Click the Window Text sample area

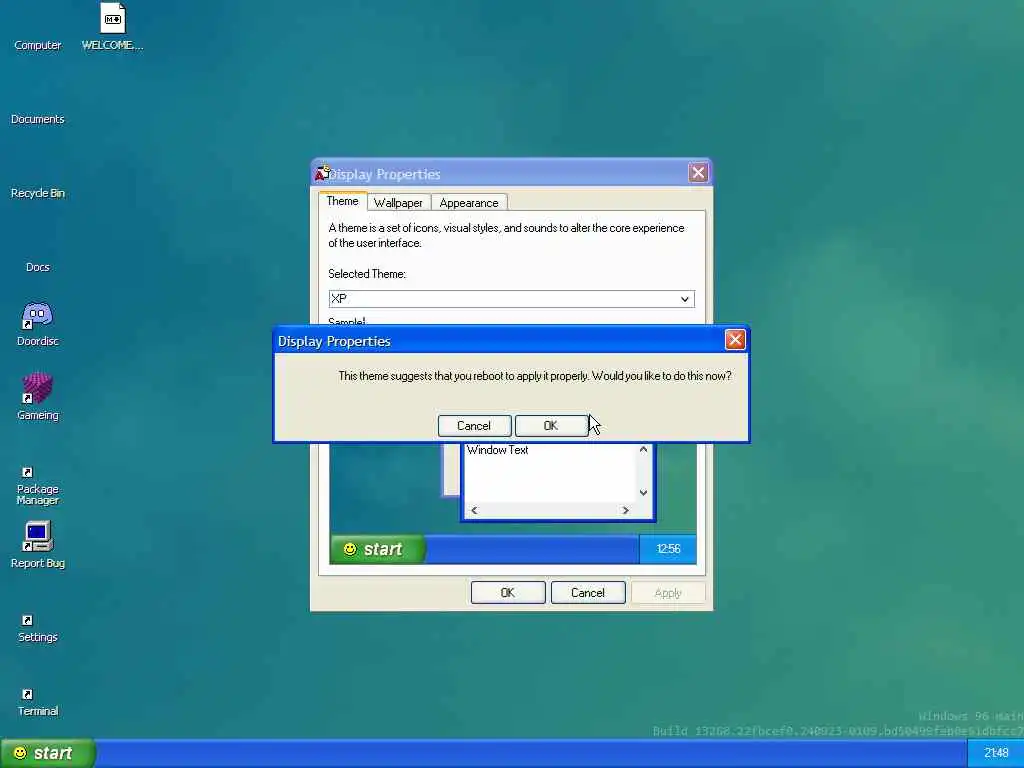[x=549, y=473]
